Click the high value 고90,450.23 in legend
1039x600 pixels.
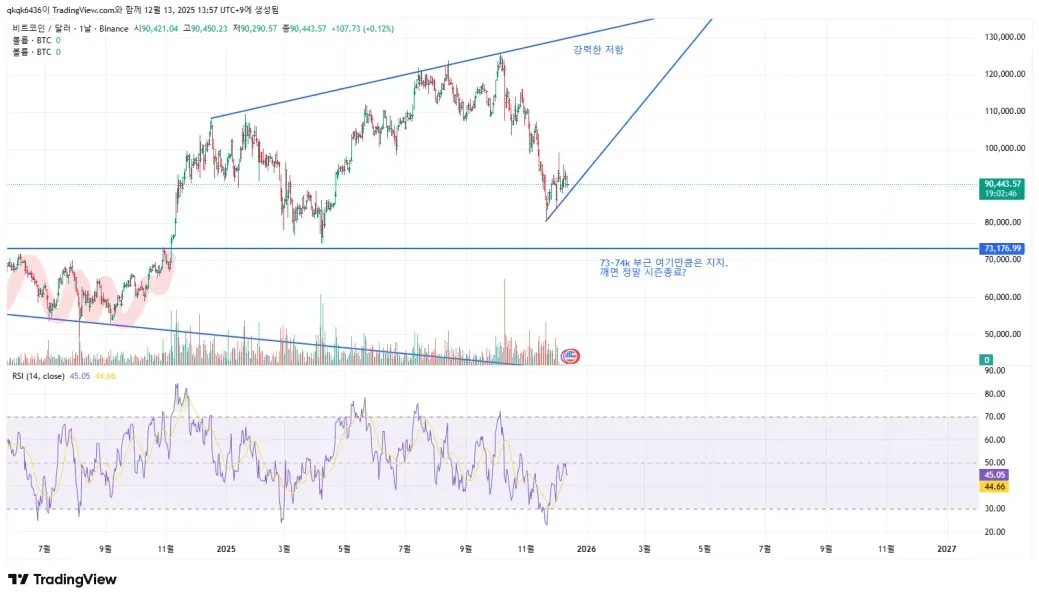205,29
